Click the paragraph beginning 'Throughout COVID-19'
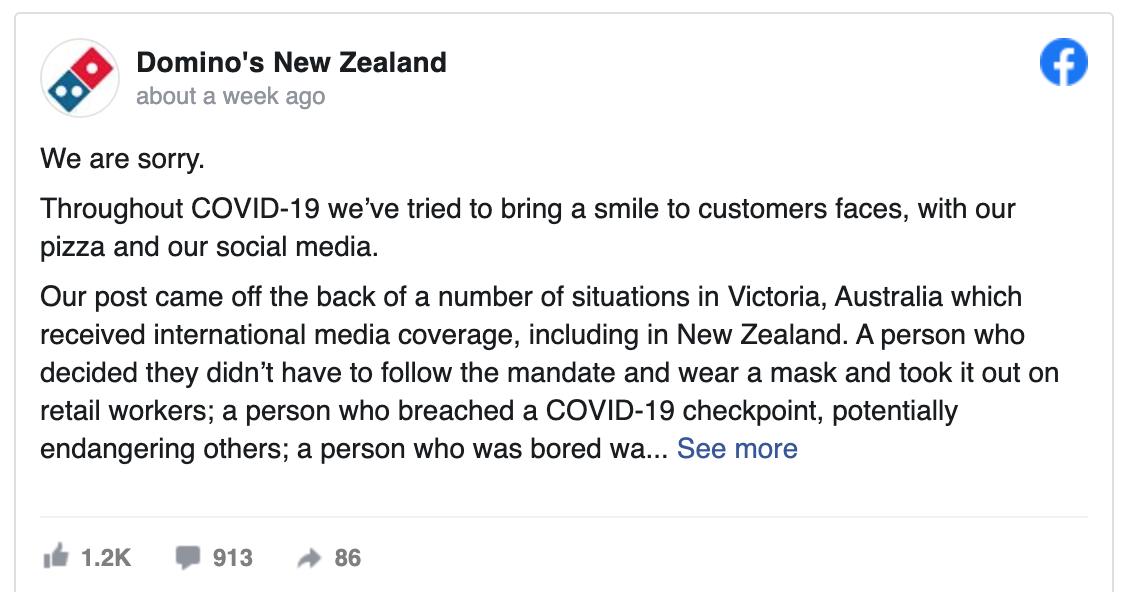Screen dimensions: 1136x592 pos(527,228)
